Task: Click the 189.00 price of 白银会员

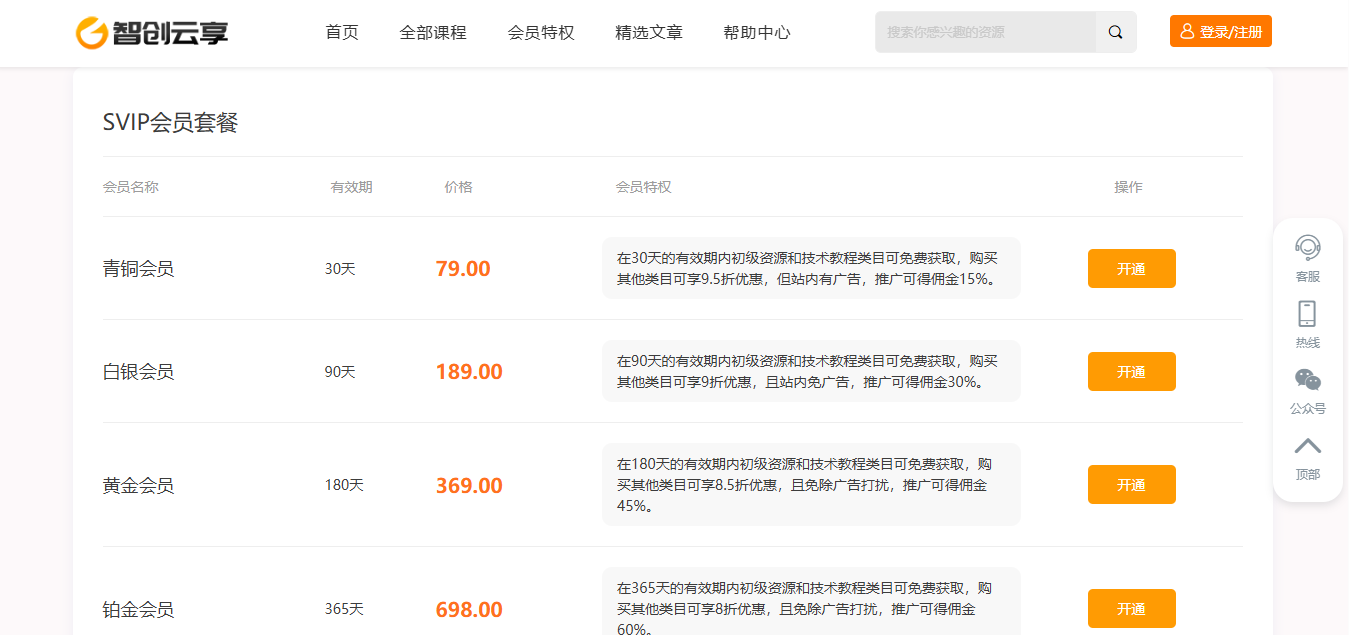Action: pos(469,372)
